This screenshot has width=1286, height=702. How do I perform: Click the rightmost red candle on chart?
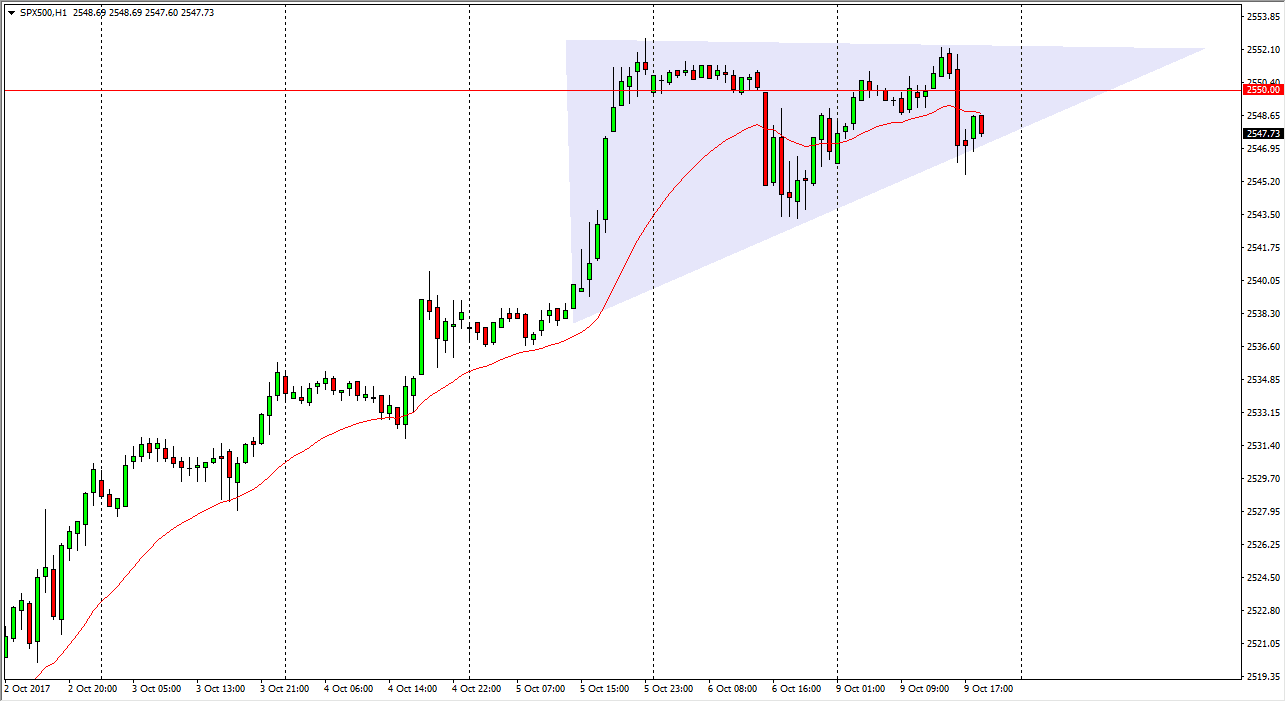coord(982,124)
